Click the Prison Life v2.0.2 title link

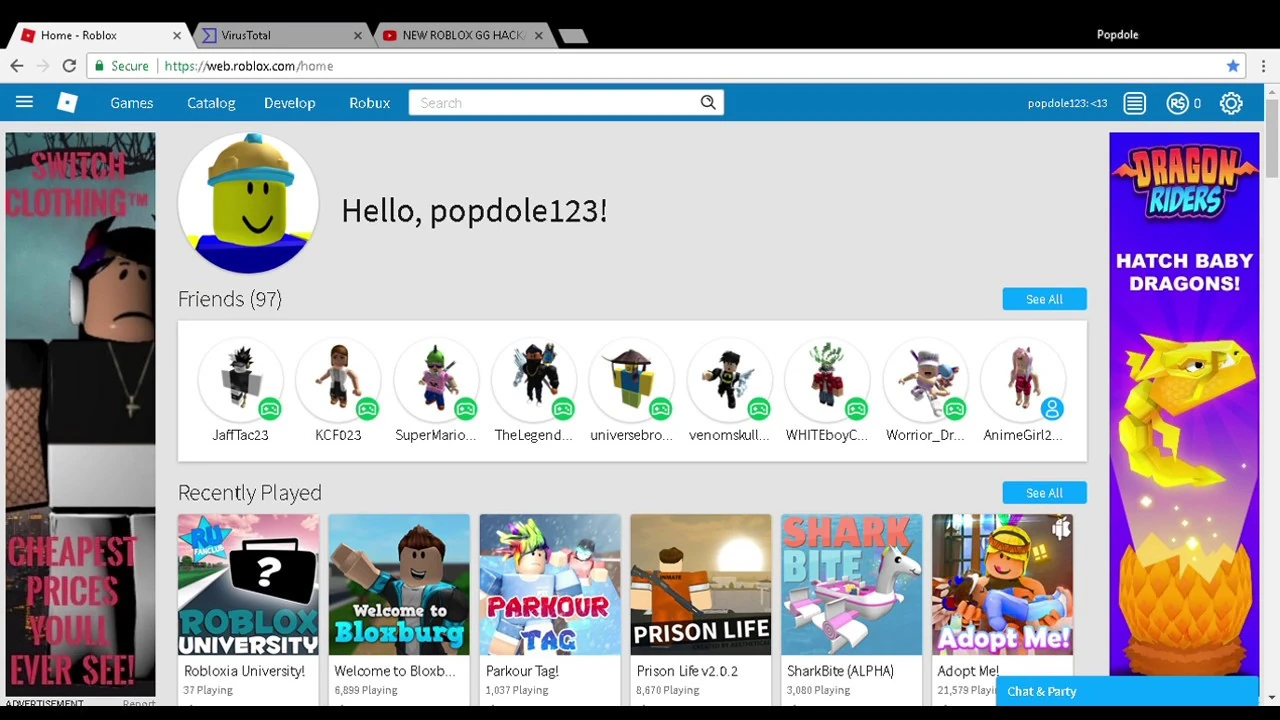[688, 671]
